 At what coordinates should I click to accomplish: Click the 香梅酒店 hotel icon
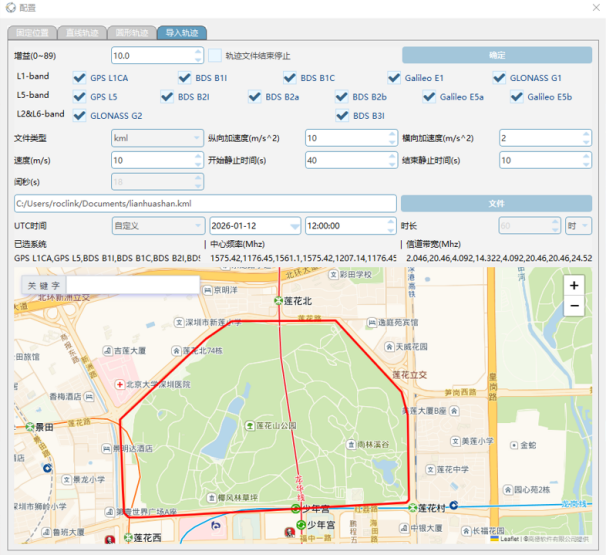click(x=89, y=397)
